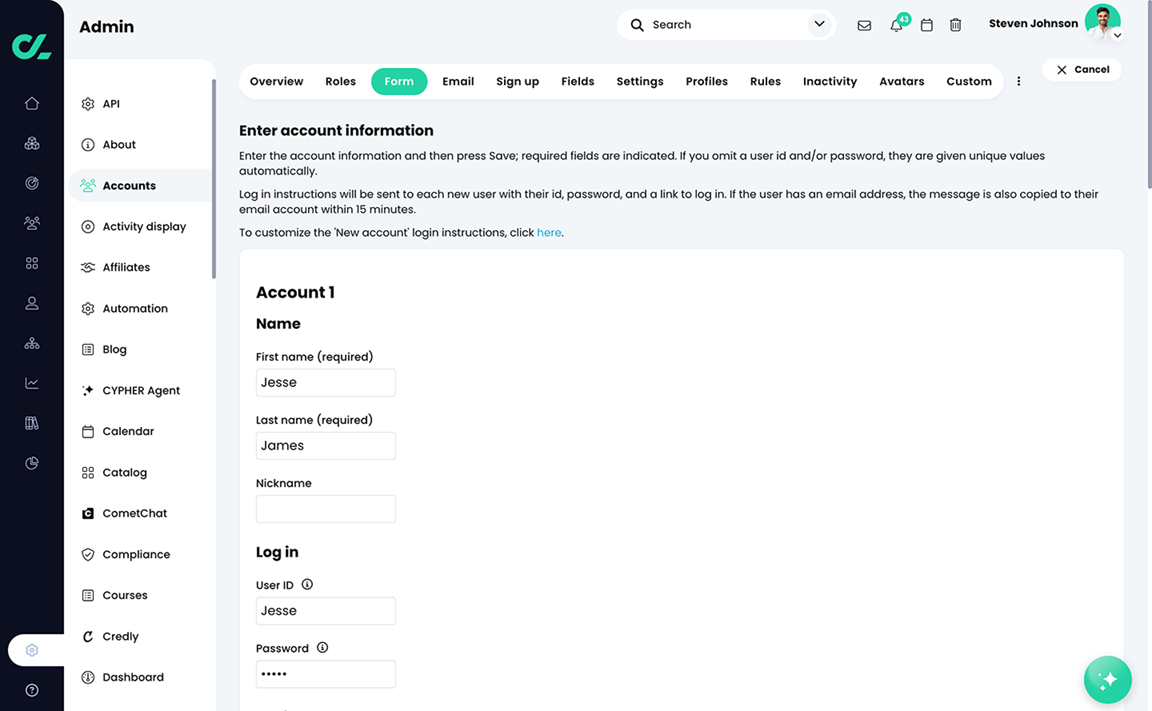Expand the user menu chevron under avatar
Viewport: 1152px width, 711px height.
point(1117,35)
